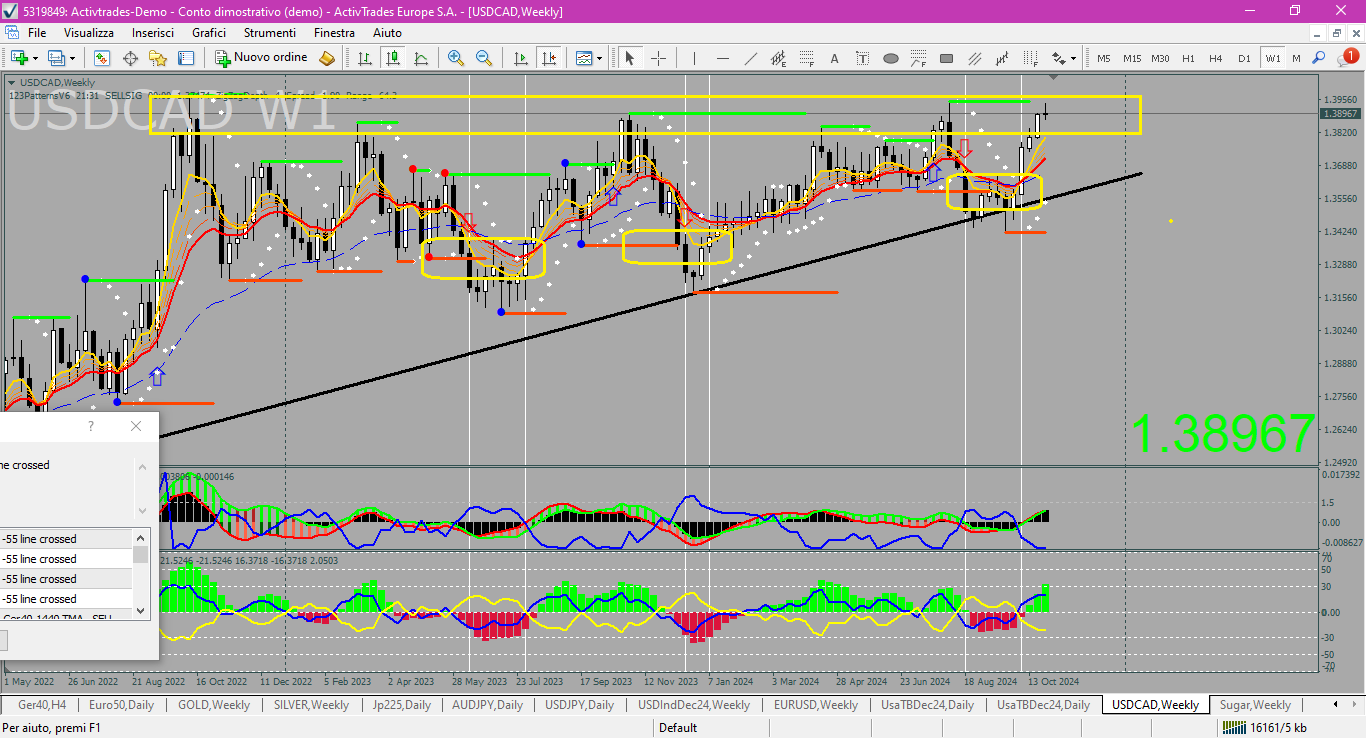The width and height of the screenshot is (1366, 738).
Task: Select ellipse drawing tool
Action: [891, 58]
